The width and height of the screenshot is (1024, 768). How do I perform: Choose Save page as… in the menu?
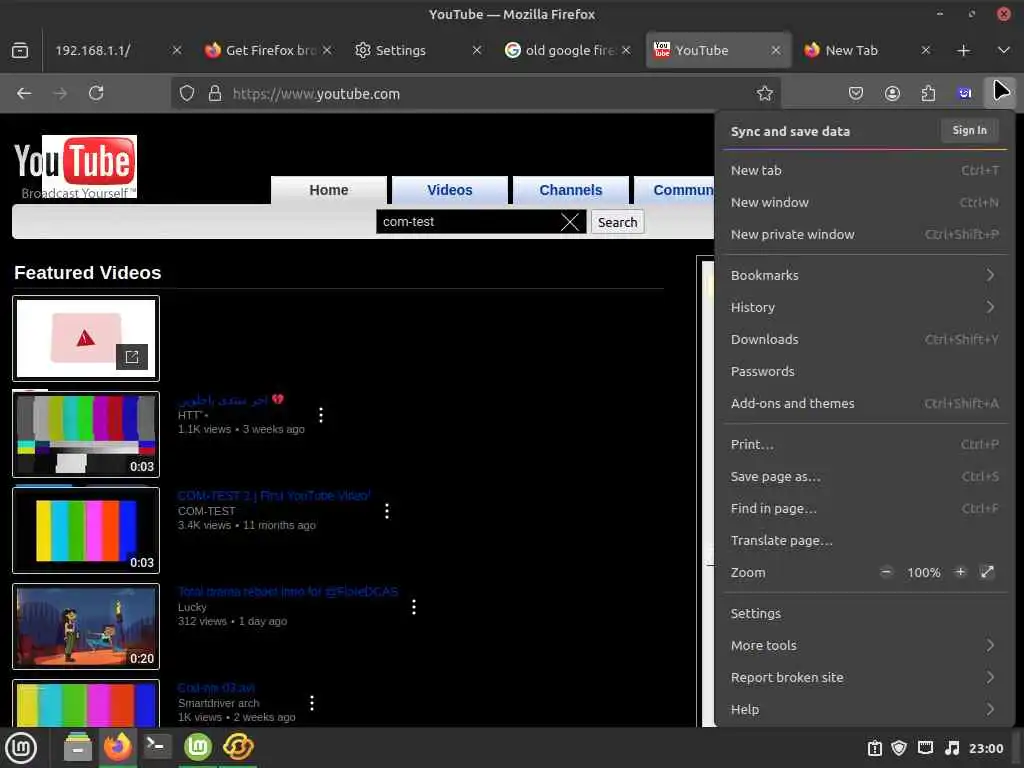click(x=865, y=476)
